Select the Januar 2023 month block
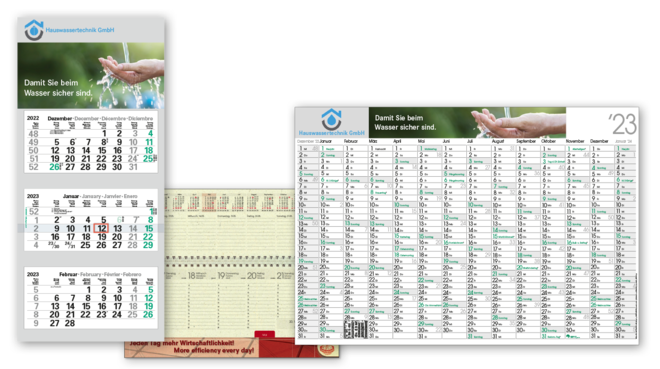The width and height of the screenshot is (660, 369). pyautogui.click(x=91, y=220)
